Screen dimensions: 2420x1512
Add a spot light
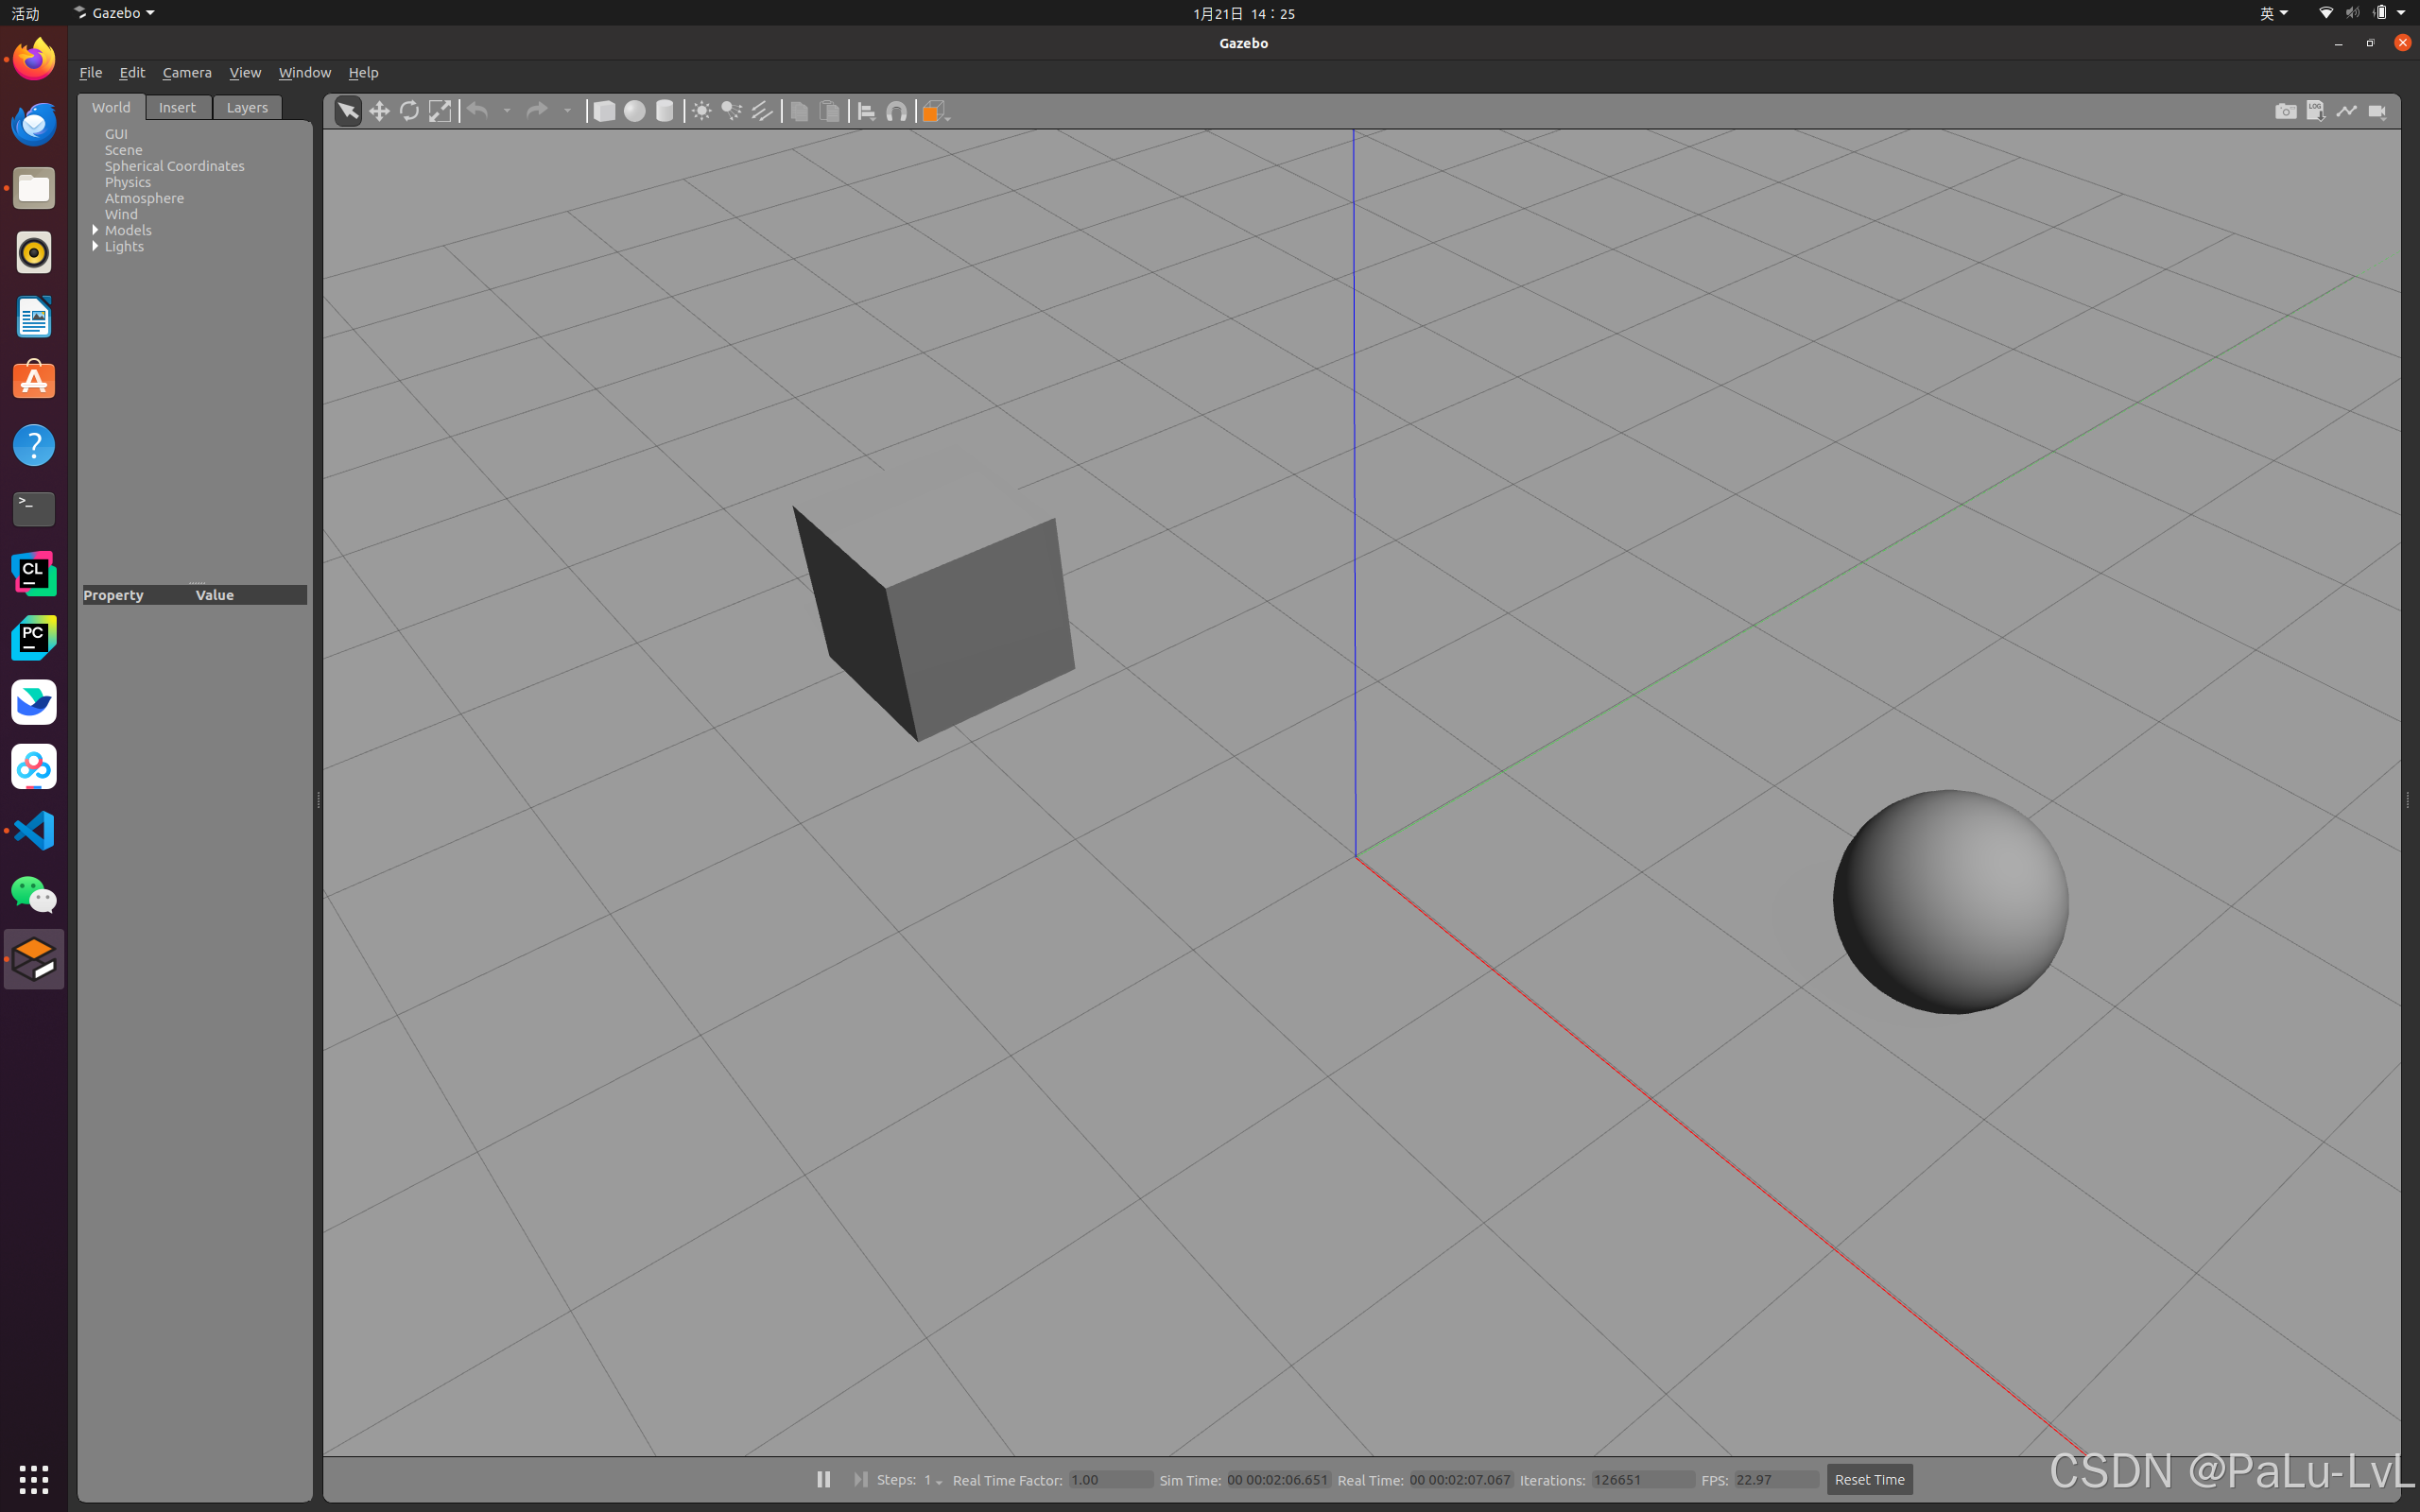pyautogui.click(x=732, y=111)
